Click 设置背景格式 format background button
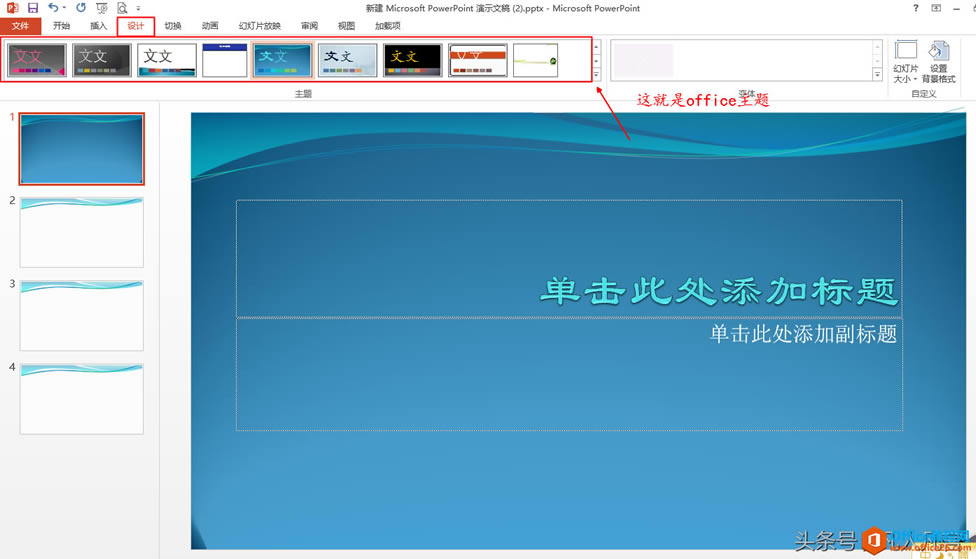976x559 pixels. [938, 62]
